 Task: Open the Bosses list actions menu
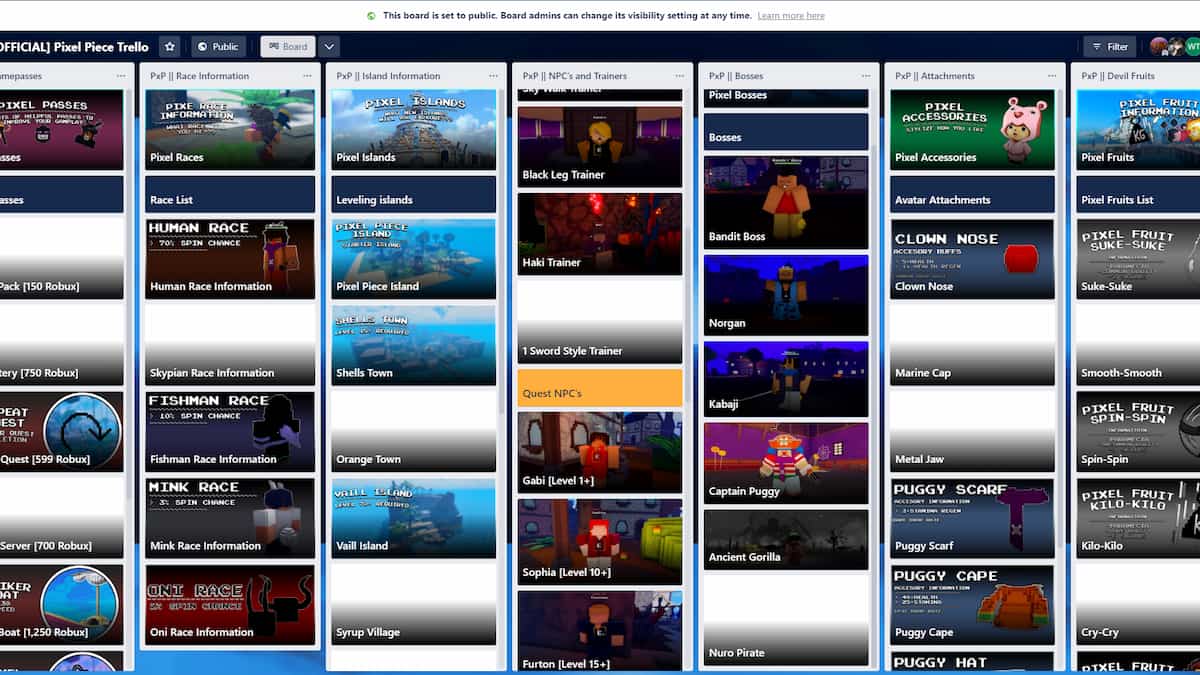(x=865, y=76)
